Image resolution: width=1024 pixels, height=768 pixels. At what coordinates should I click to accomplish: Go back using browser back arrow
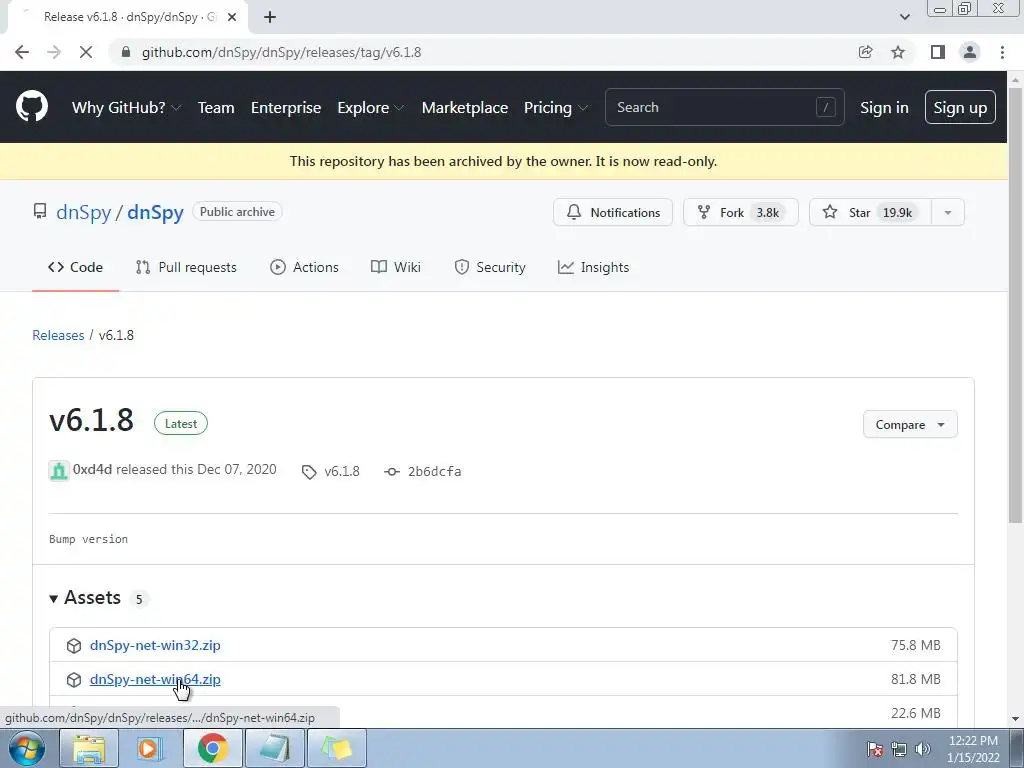(22, 52)
